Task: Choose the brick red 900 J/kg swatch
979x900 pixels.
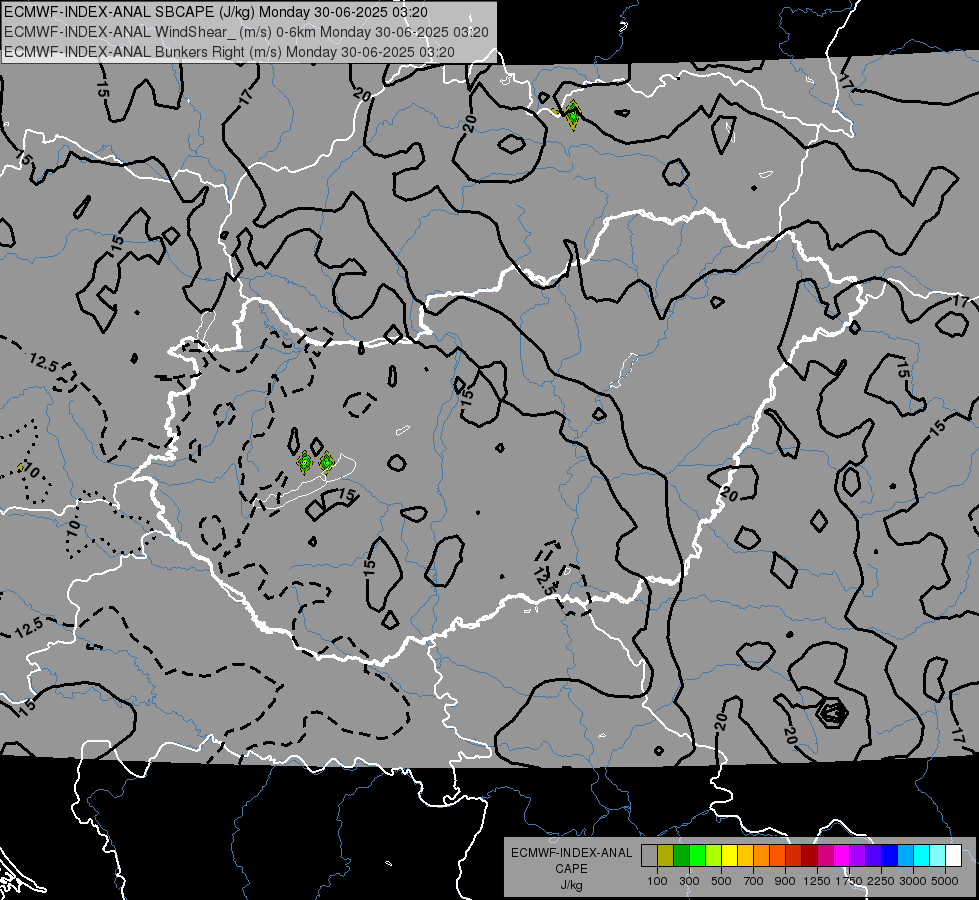Action: point(794,856)
